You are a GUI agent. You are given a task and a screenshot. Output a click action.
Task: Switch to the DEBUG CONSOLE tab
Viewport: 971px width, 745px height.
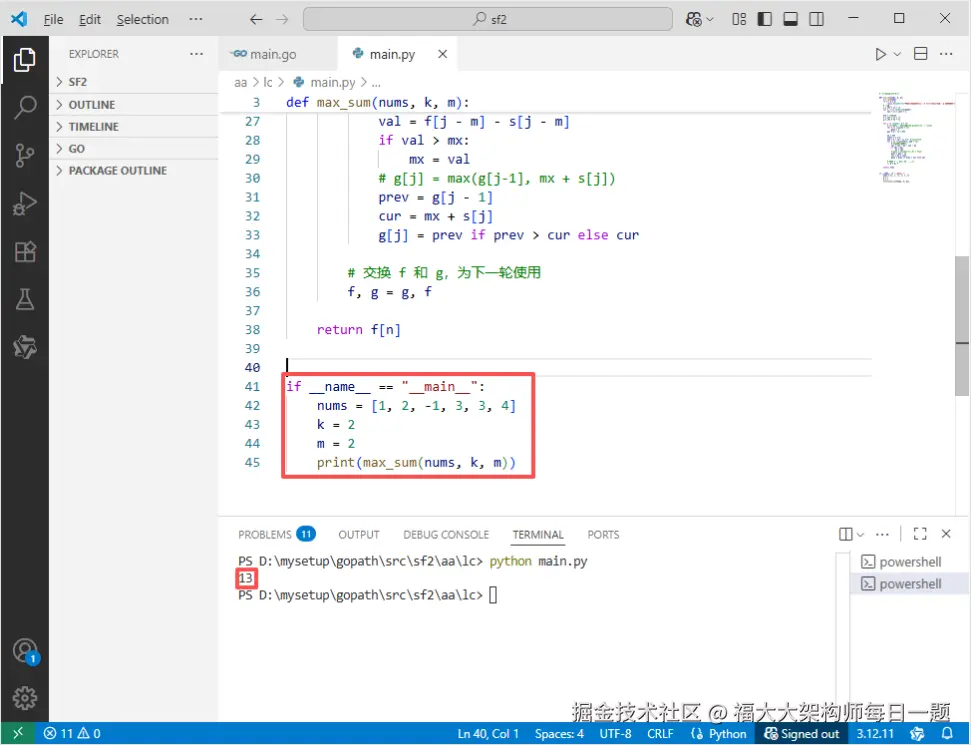446,534
